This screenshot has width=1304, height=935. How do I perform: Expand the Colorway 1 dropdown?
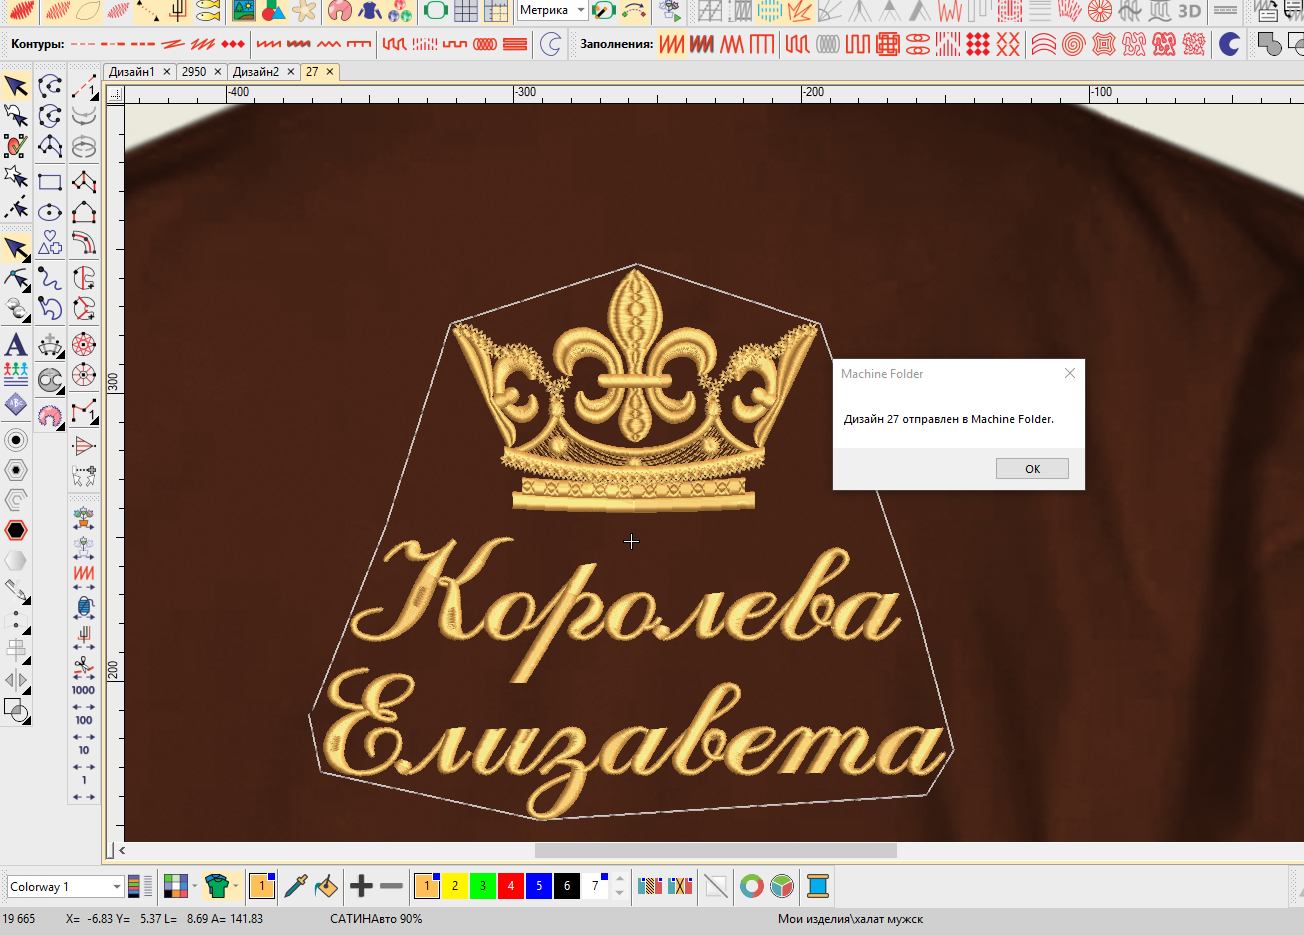pos(117,887)
